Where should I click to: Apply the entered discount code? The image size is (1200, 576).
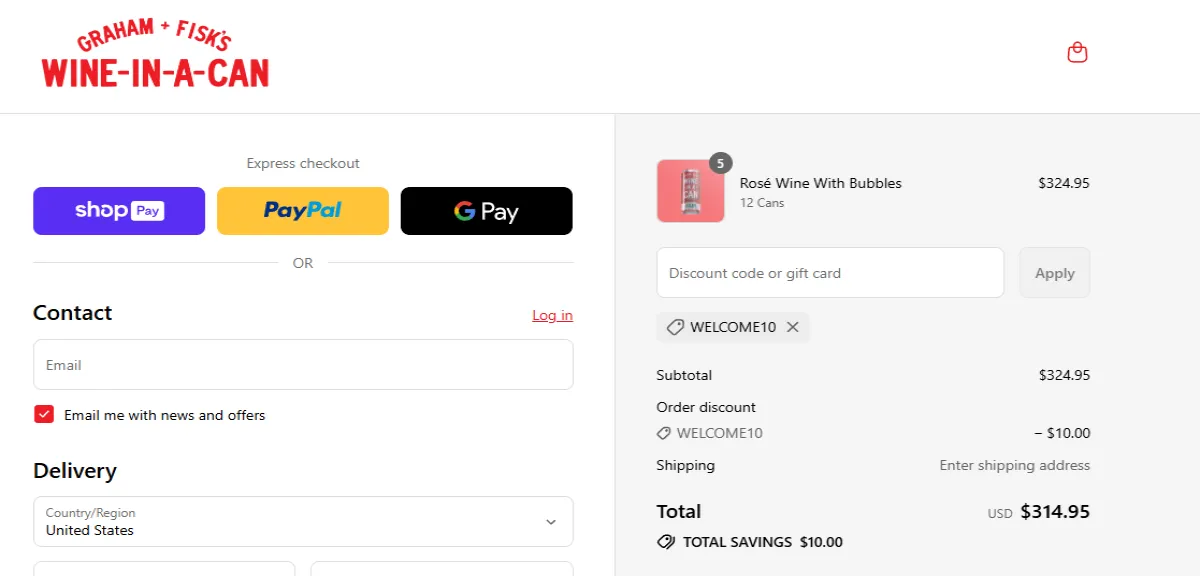tap(1054, 272)
